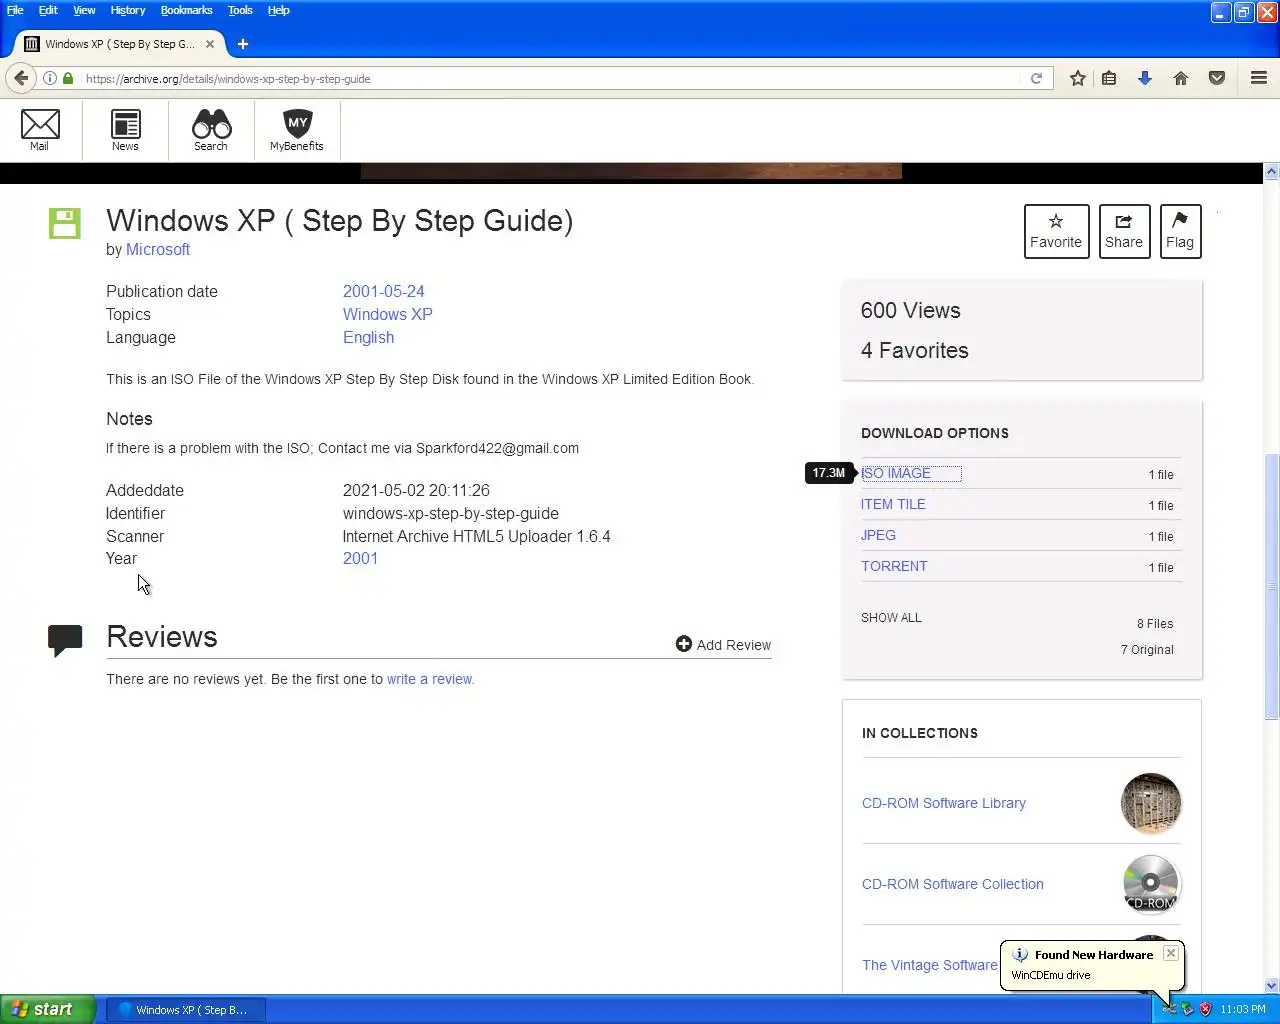Open the Help menu
1280x1024 pixels.
click(278, 10)
